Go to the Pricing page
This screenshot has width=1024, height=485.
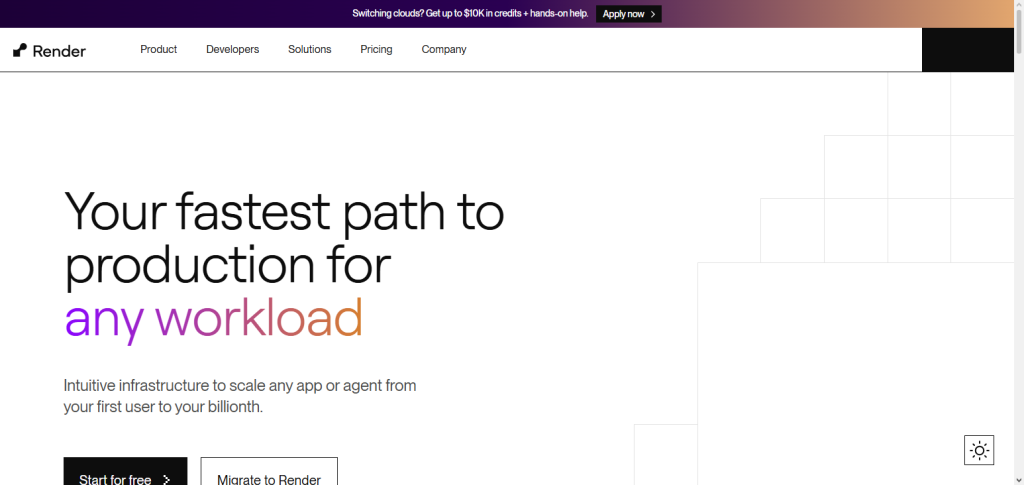tap(376, 50)
